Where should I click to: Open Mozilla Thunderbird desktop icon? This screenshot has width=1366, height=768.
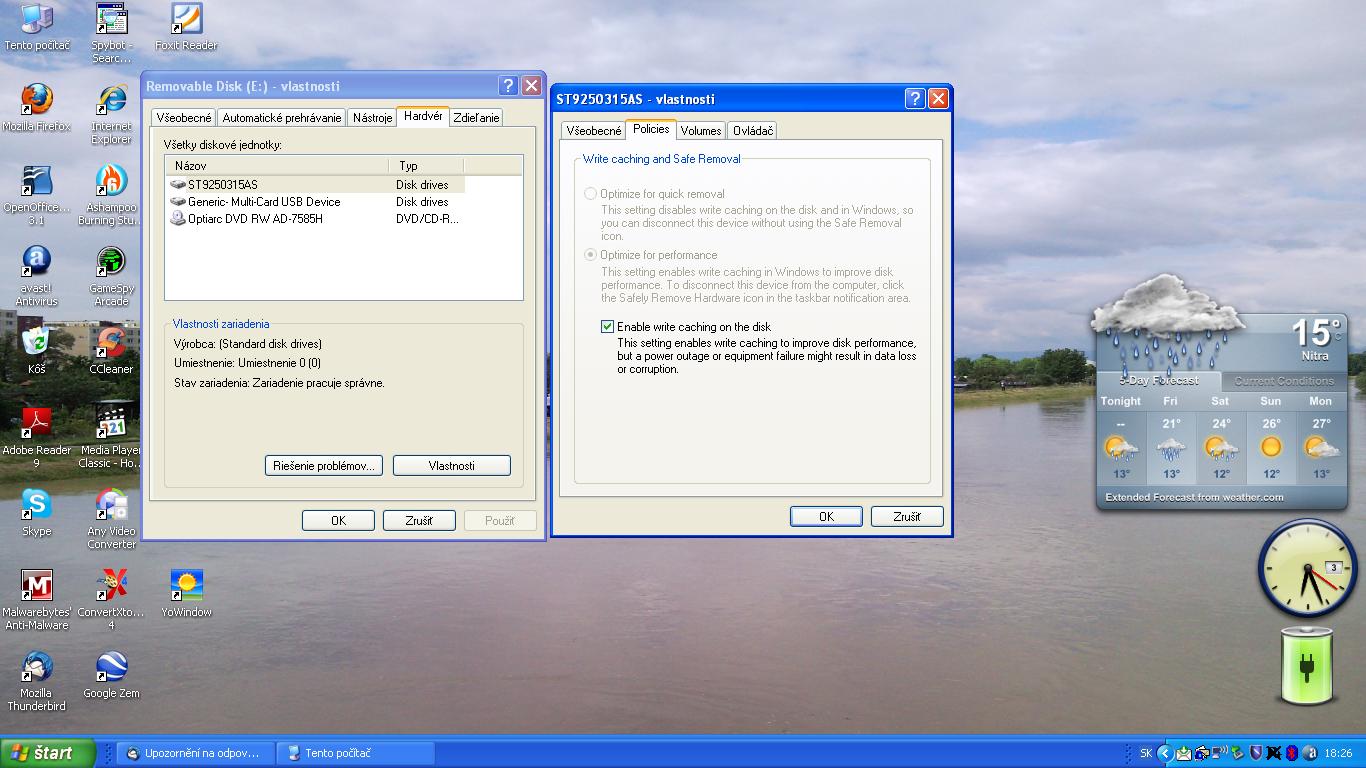pyautogui.click(x=37, y=668)
